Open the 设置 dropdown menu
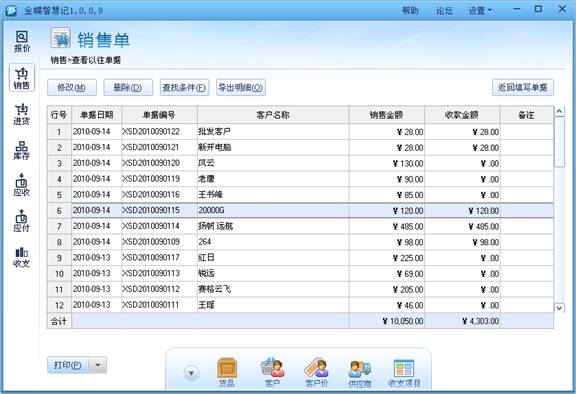 (x=480, y=11)
